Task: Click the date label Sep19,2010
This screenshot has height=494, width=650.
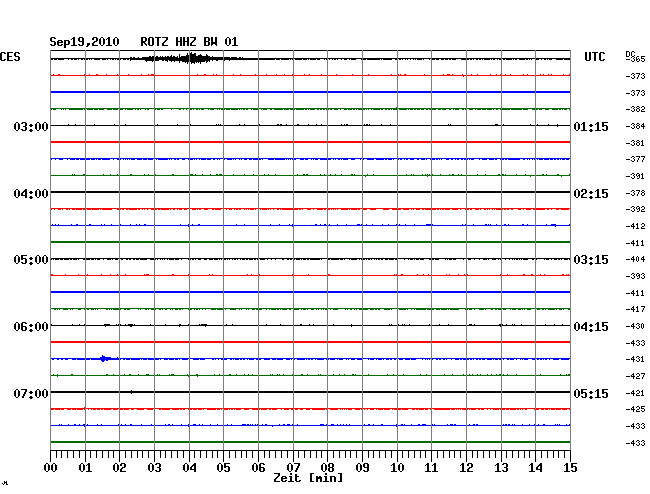Action: click(84, 42)
